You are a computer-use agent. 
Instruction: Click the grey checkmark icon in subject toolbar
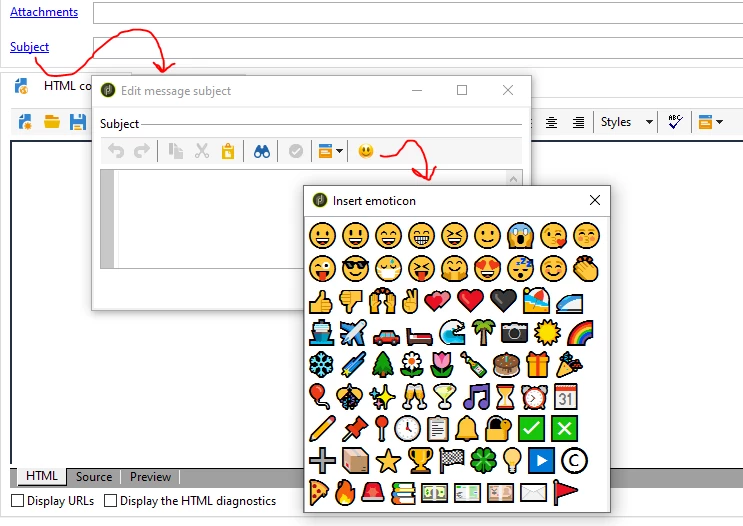tap(296, 151)
